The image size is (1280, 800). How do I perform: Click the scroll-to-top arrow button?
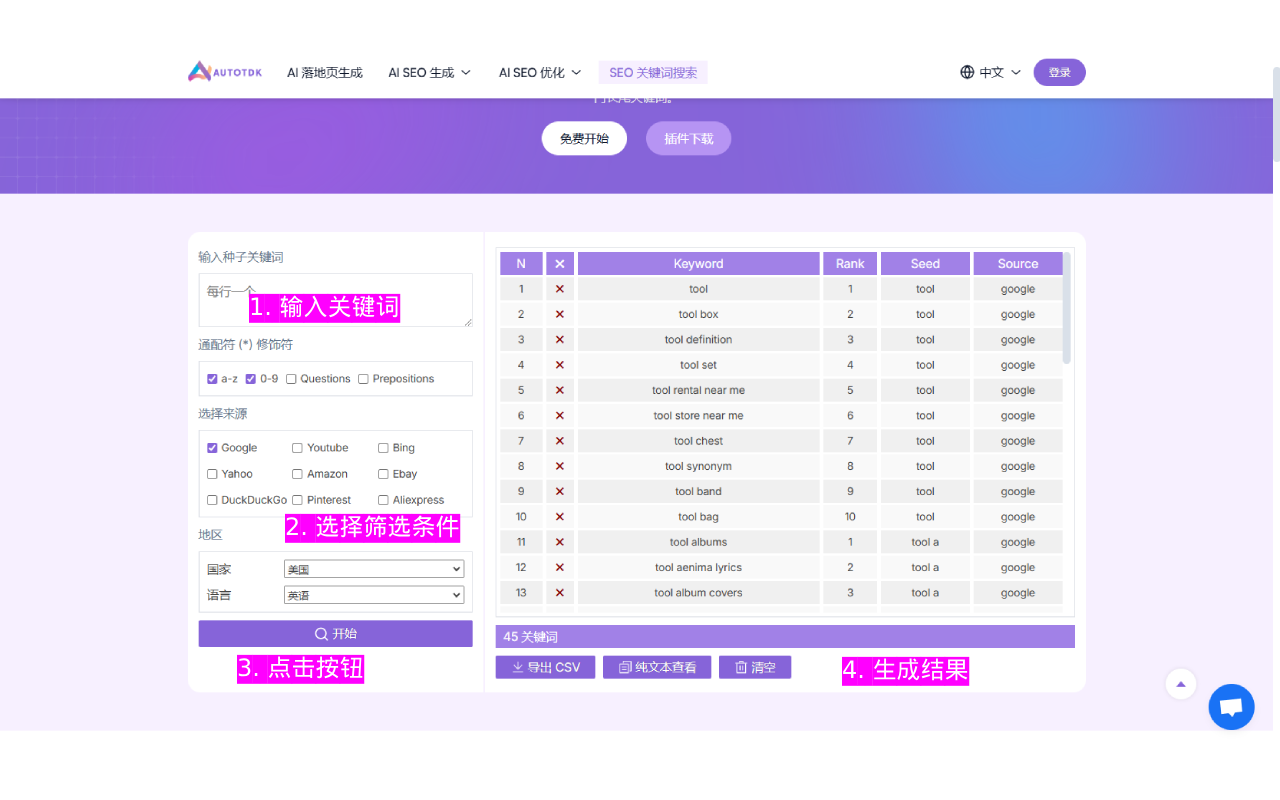click(1181, 684)
